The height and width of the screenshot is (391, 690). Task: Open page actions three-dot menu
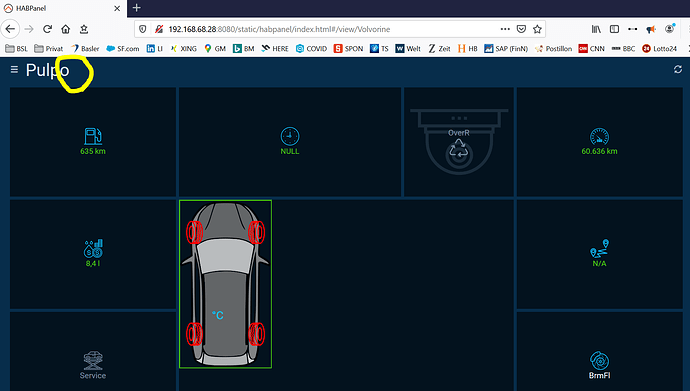[505, 29]
